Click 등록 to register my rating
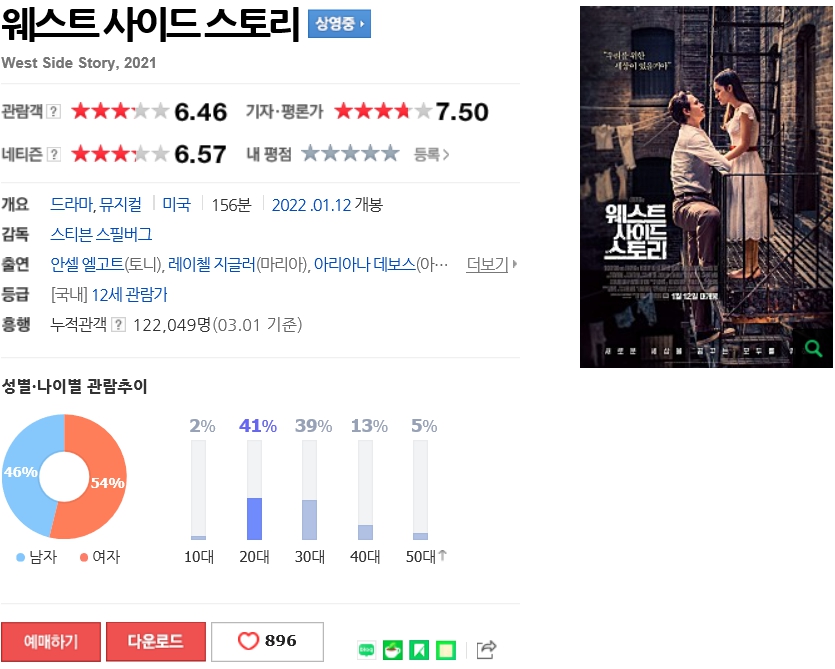The width and height of the screenshot is (835, 669). 431,154
